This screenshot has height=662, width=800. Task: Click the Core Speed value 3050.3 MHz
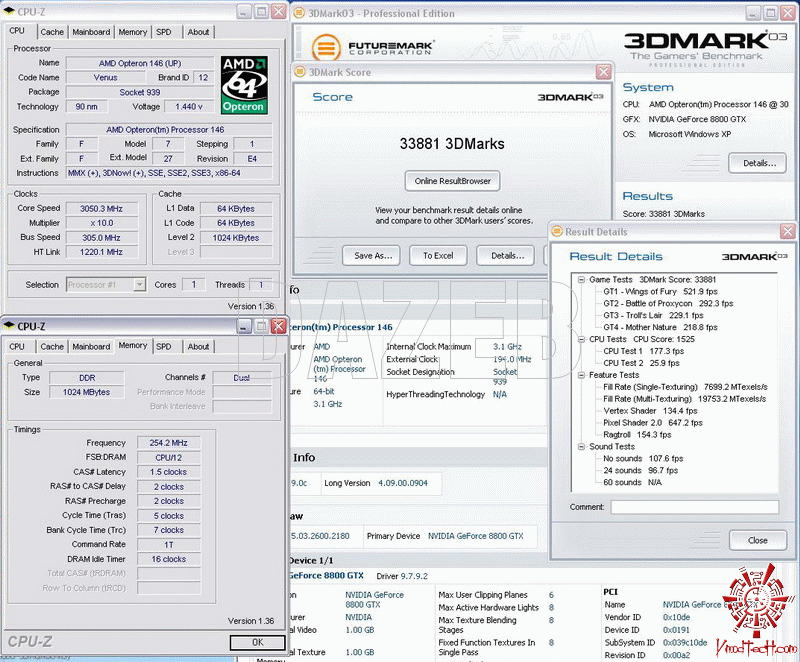point(102,209)
